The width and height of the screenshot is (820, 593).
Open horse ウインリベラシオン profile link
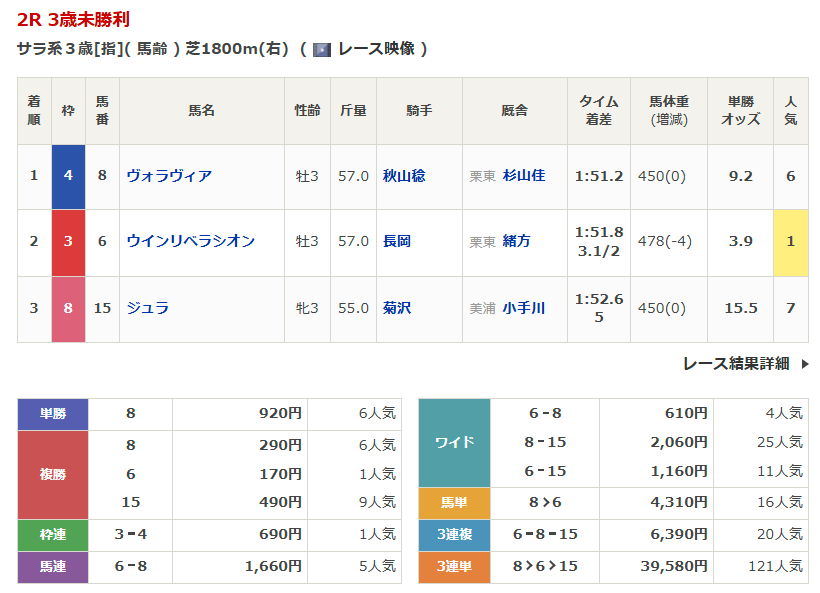click(190, 241)
